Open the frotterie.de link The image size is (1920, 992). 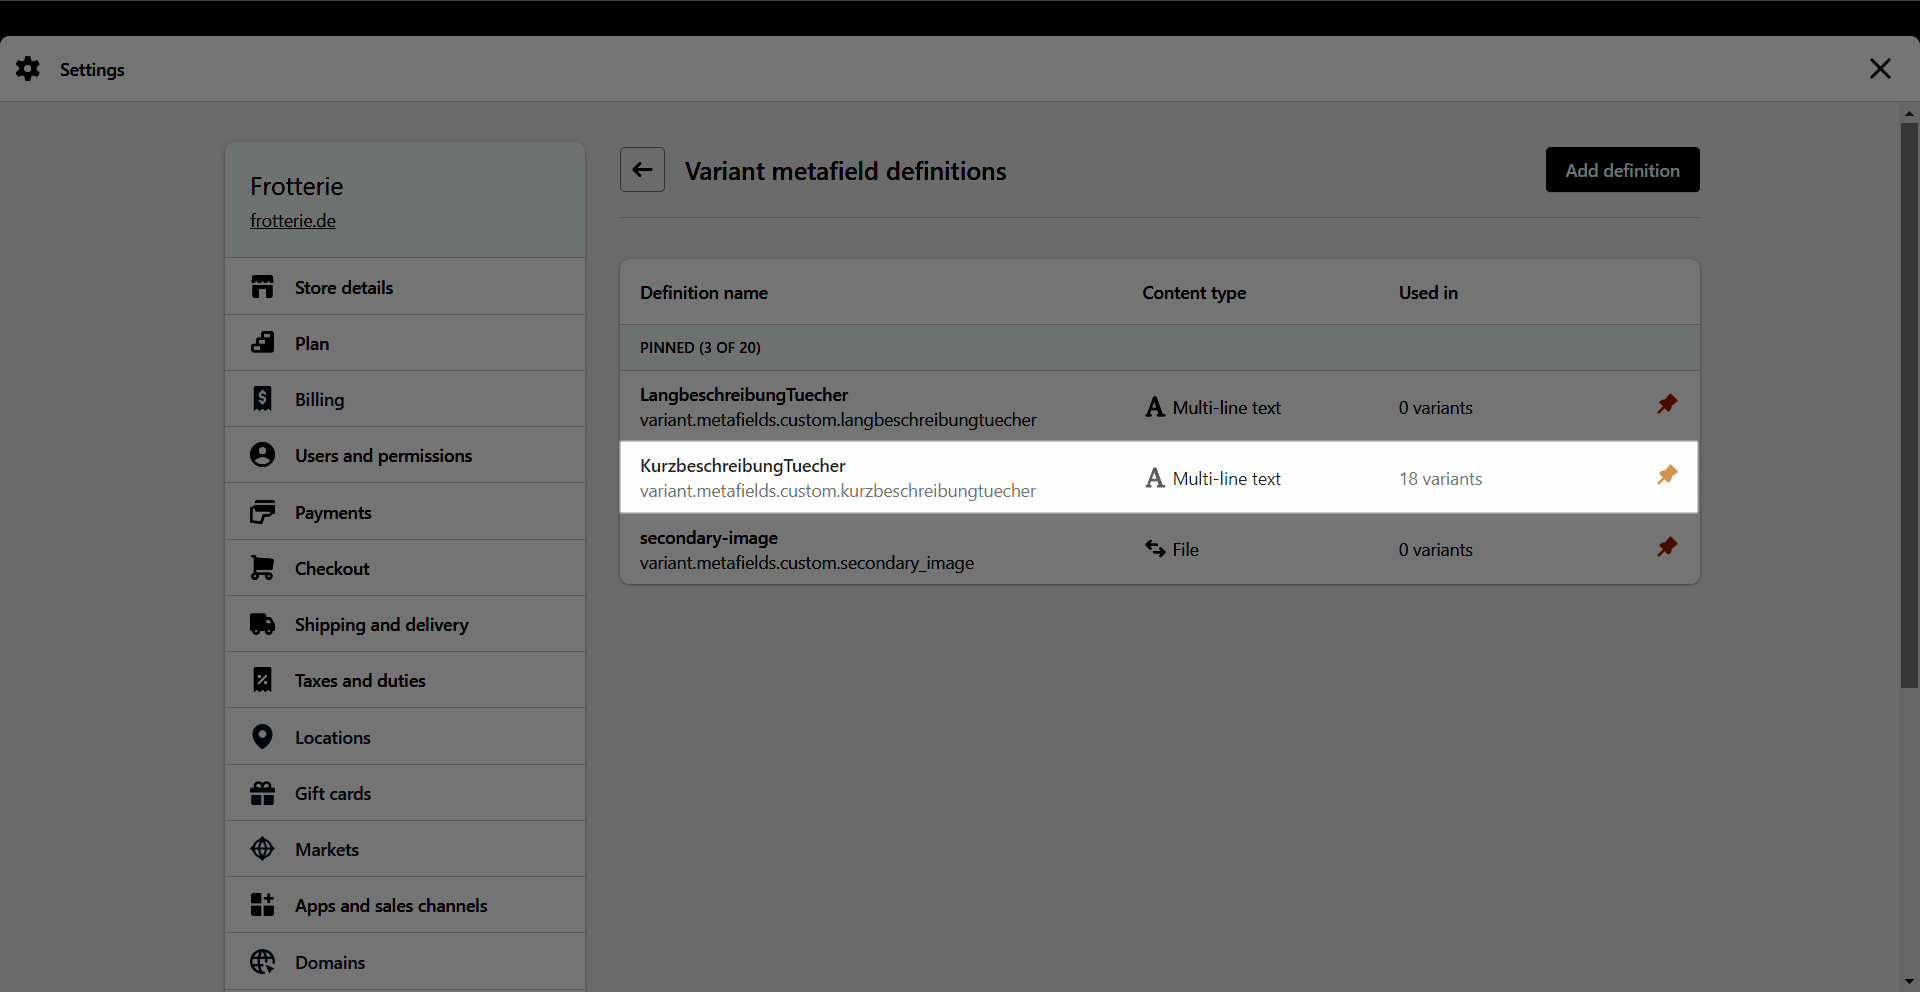click(x=292, y=220)
